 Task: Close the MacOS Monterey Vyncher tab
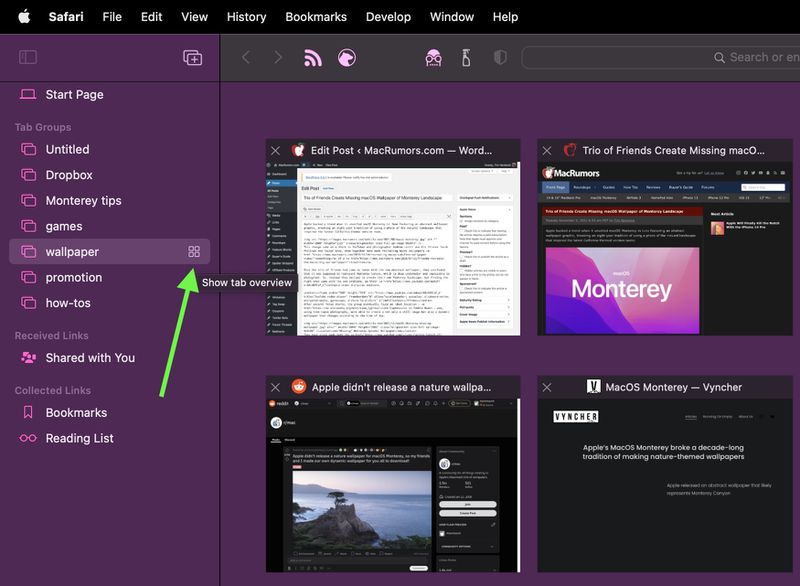click(x=547, y=387)
